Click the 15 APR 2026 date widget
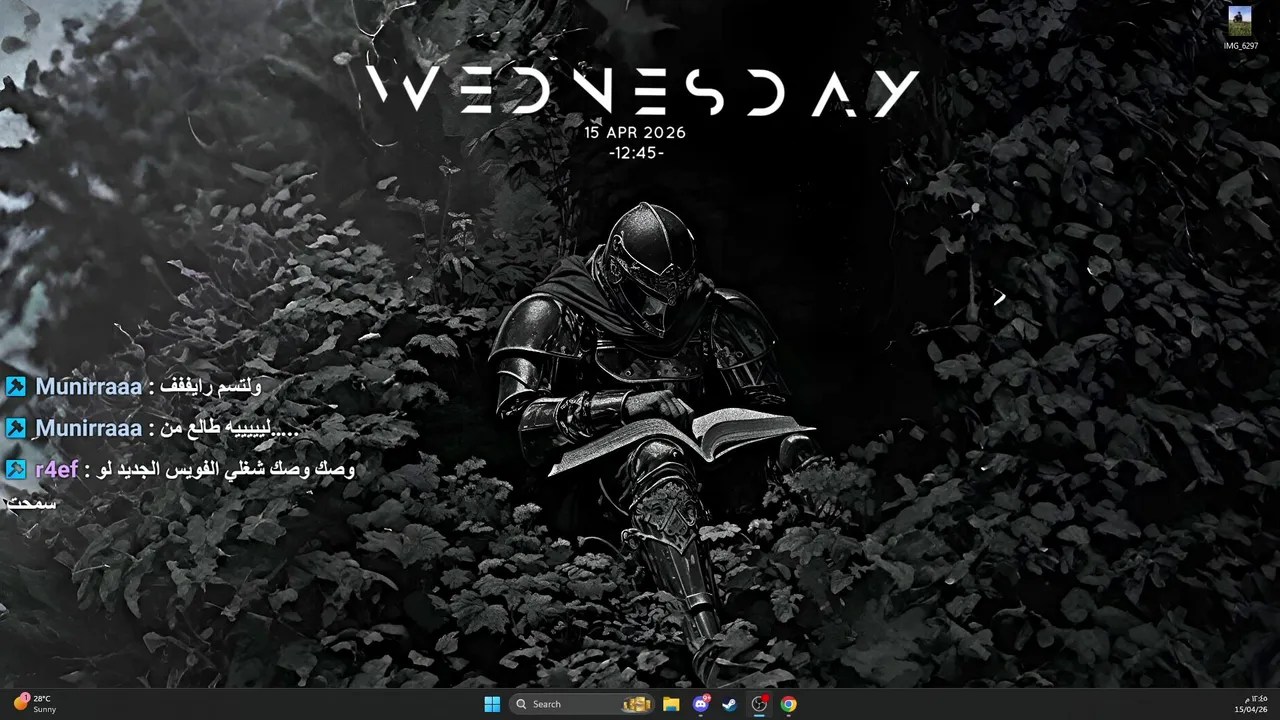 point(635,132)
